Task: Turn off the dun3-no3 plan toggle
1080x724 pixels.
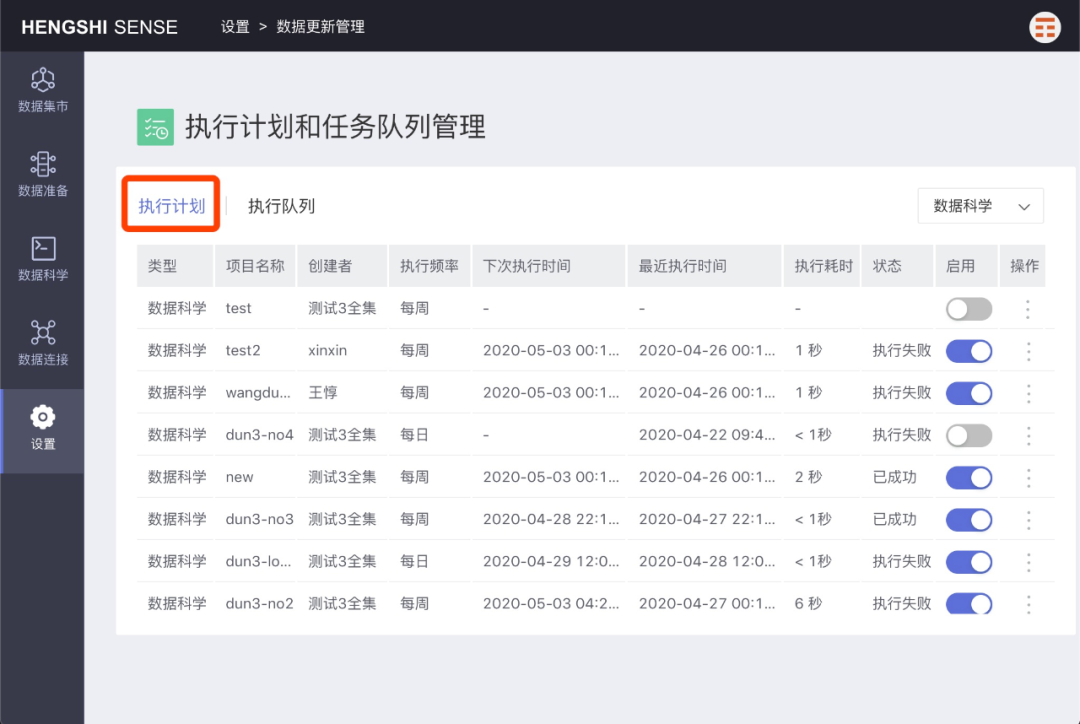Action: pos(968,519)
